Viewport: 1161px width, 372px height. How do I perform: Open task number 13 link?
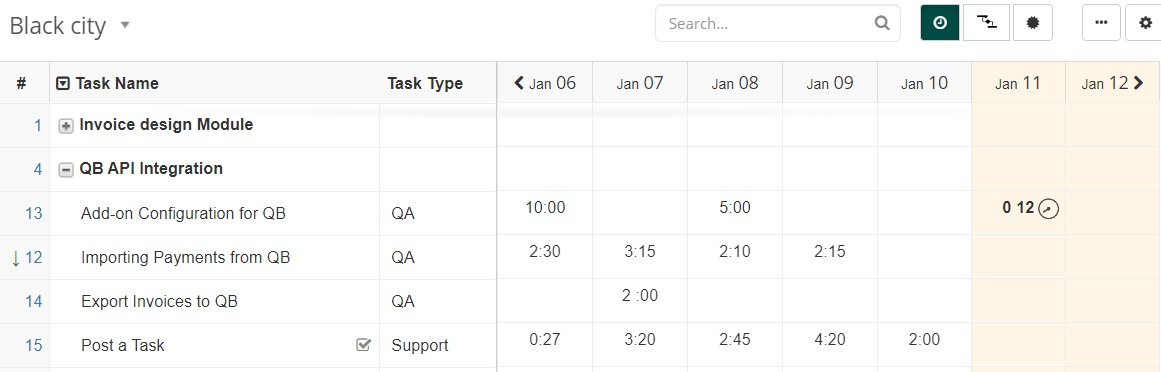tap(33, 213)
